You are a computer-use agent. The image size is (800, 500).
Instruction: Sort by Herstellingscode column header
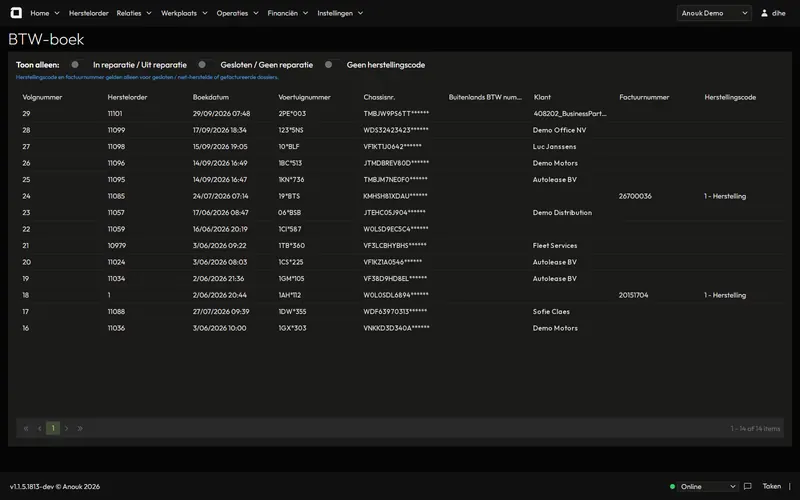pyautogui.click(x=730, y=97)
